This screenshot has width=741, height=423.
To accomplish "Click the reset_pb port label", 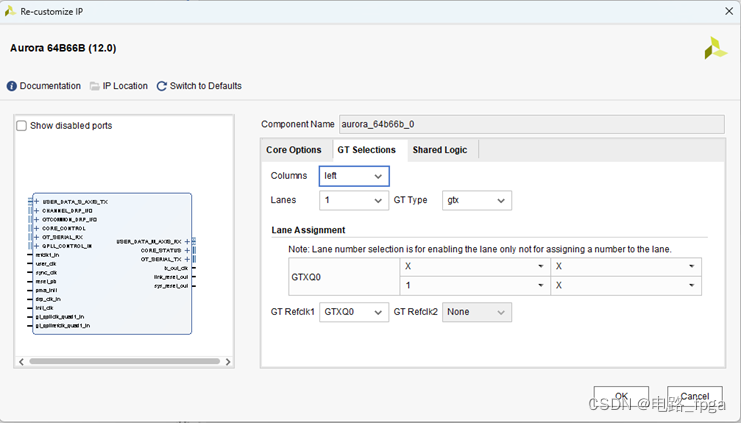I will coord(46,282).
